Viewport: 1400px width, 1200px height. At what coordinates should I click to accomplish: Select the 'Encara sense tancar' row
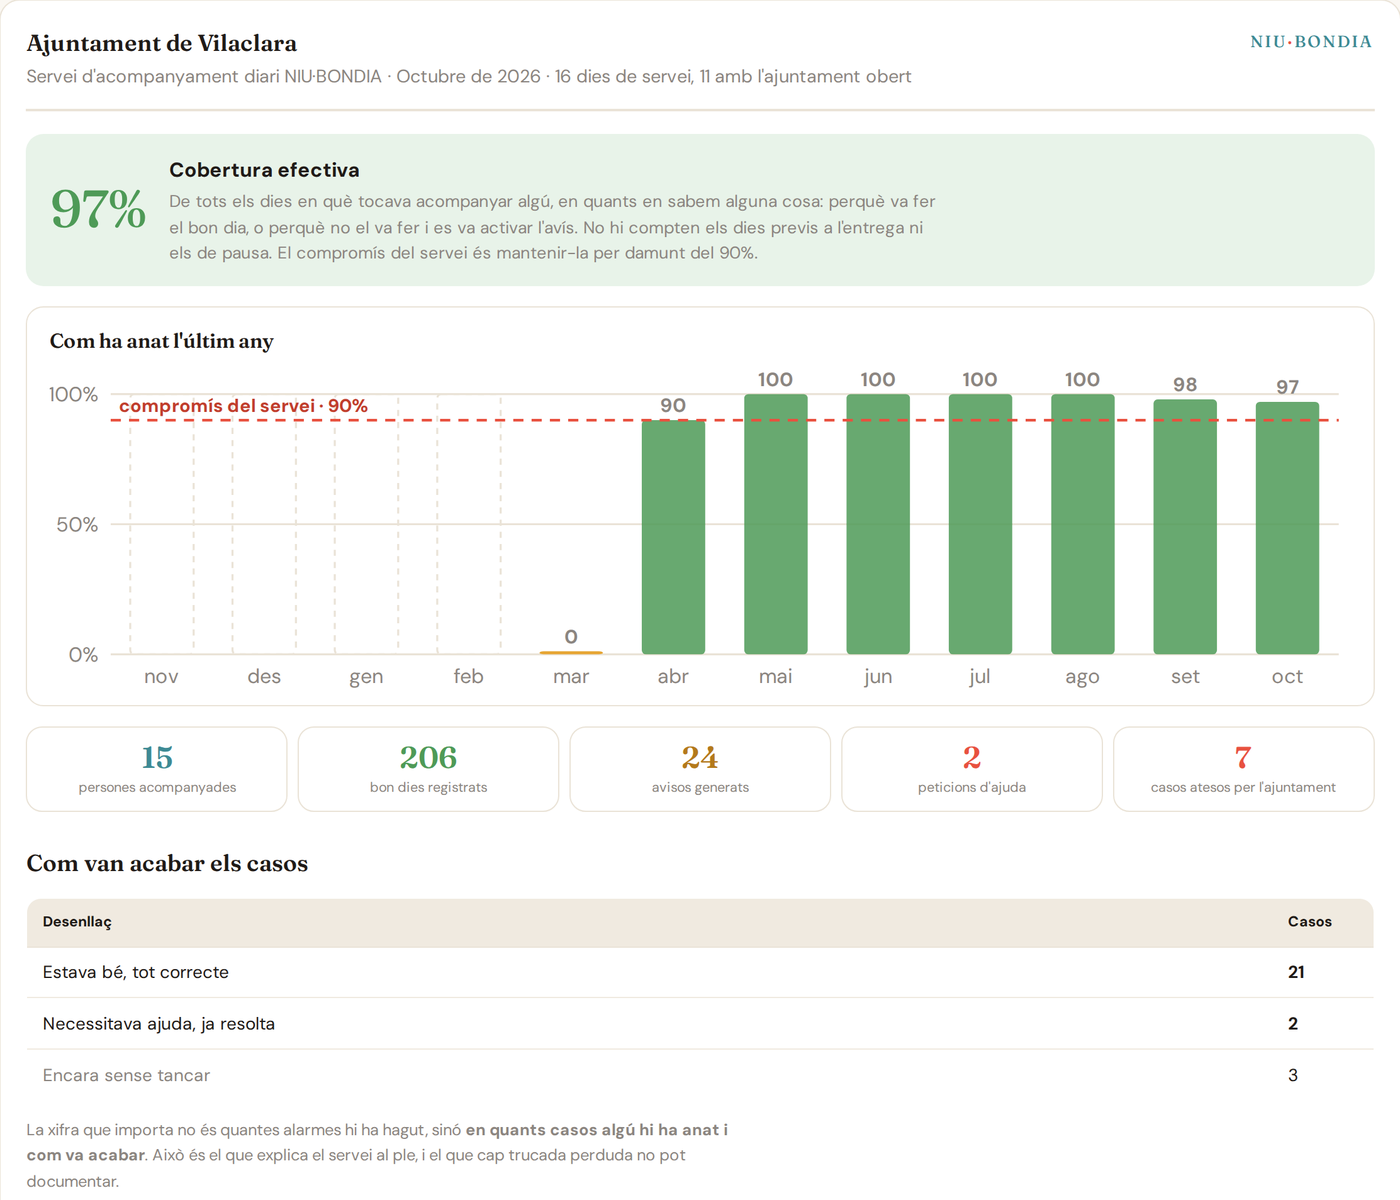coord(700,1076)
